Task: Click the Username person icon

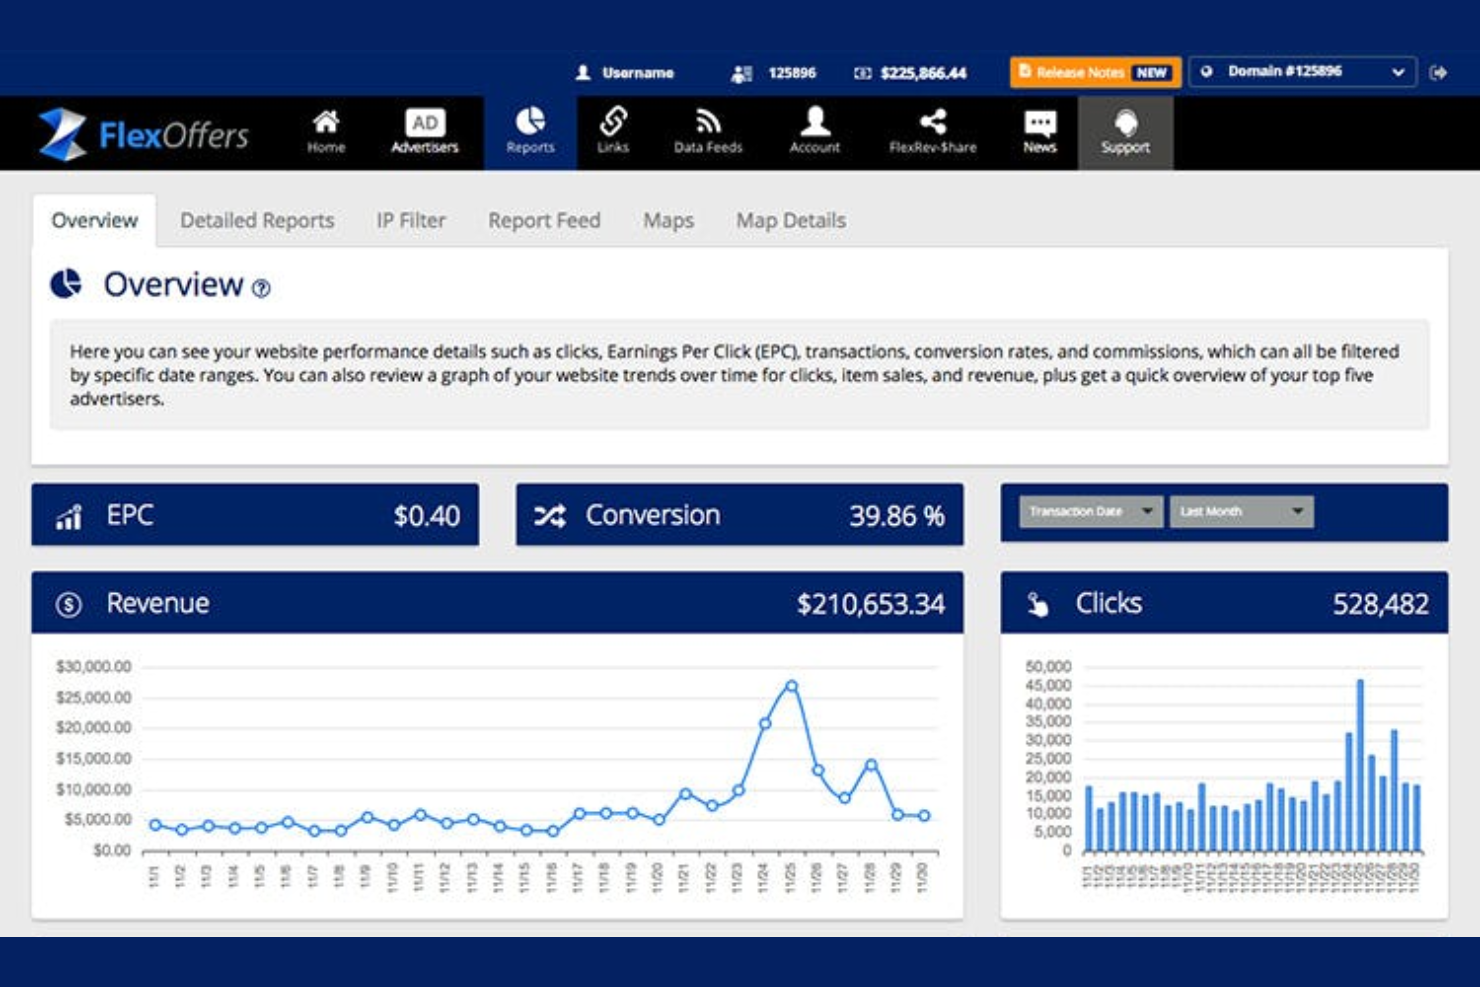Action: click(x=583, y=73)
